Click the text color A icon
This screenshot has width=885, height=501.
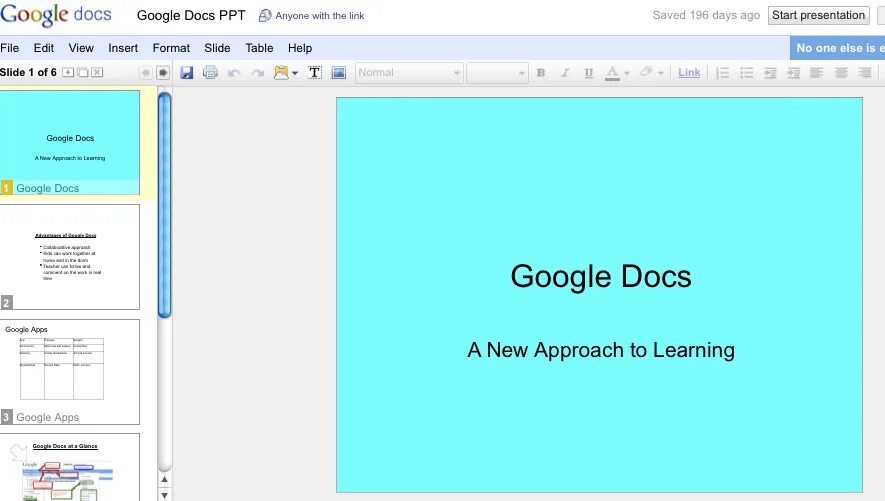(x=612, y=73)
